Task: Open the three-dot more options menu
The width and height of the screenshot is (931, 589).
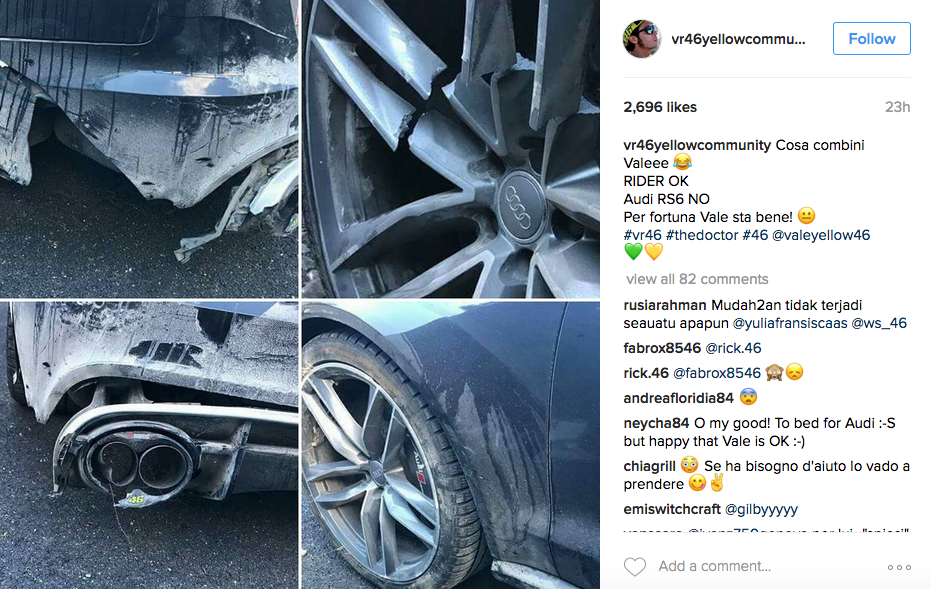Action: pos(899,567)
